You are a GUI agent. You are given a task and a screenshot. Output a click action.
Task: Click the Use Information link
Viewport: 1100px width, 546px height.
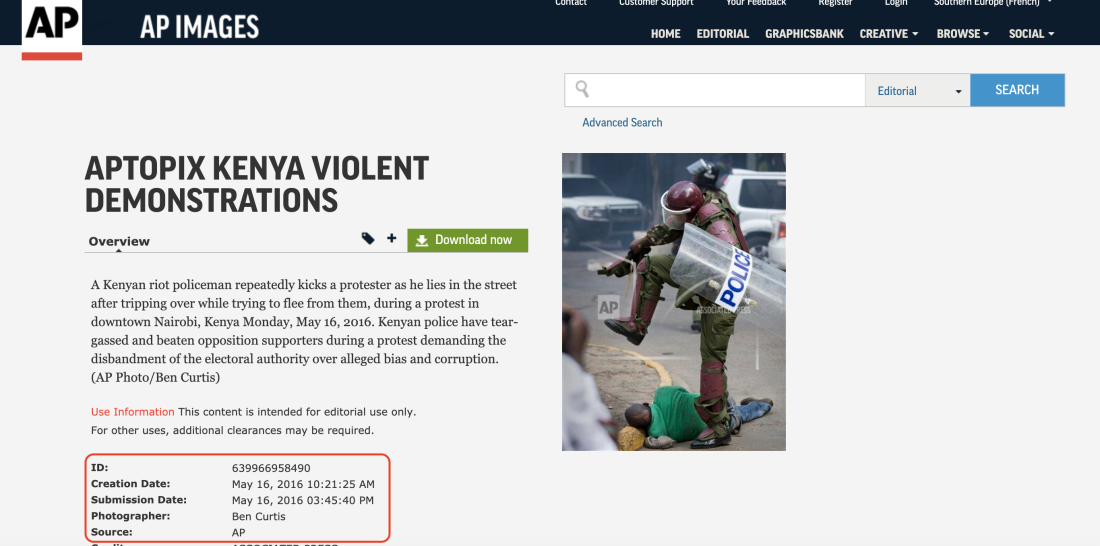pyautogui.click(x=133, y=412)
